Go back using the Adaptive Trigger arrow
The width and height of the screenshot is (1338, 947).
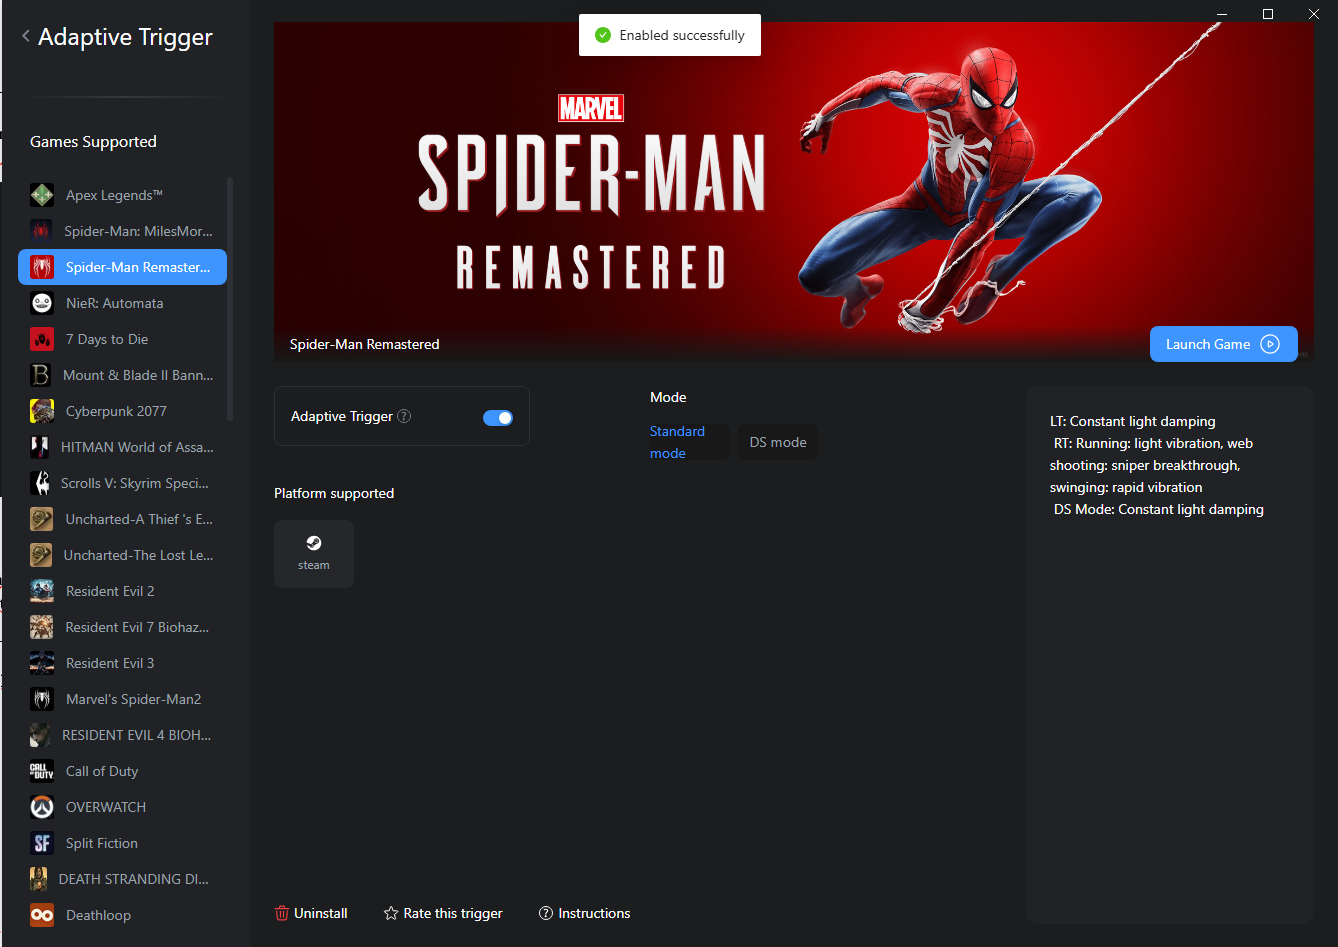coord(26,37)
